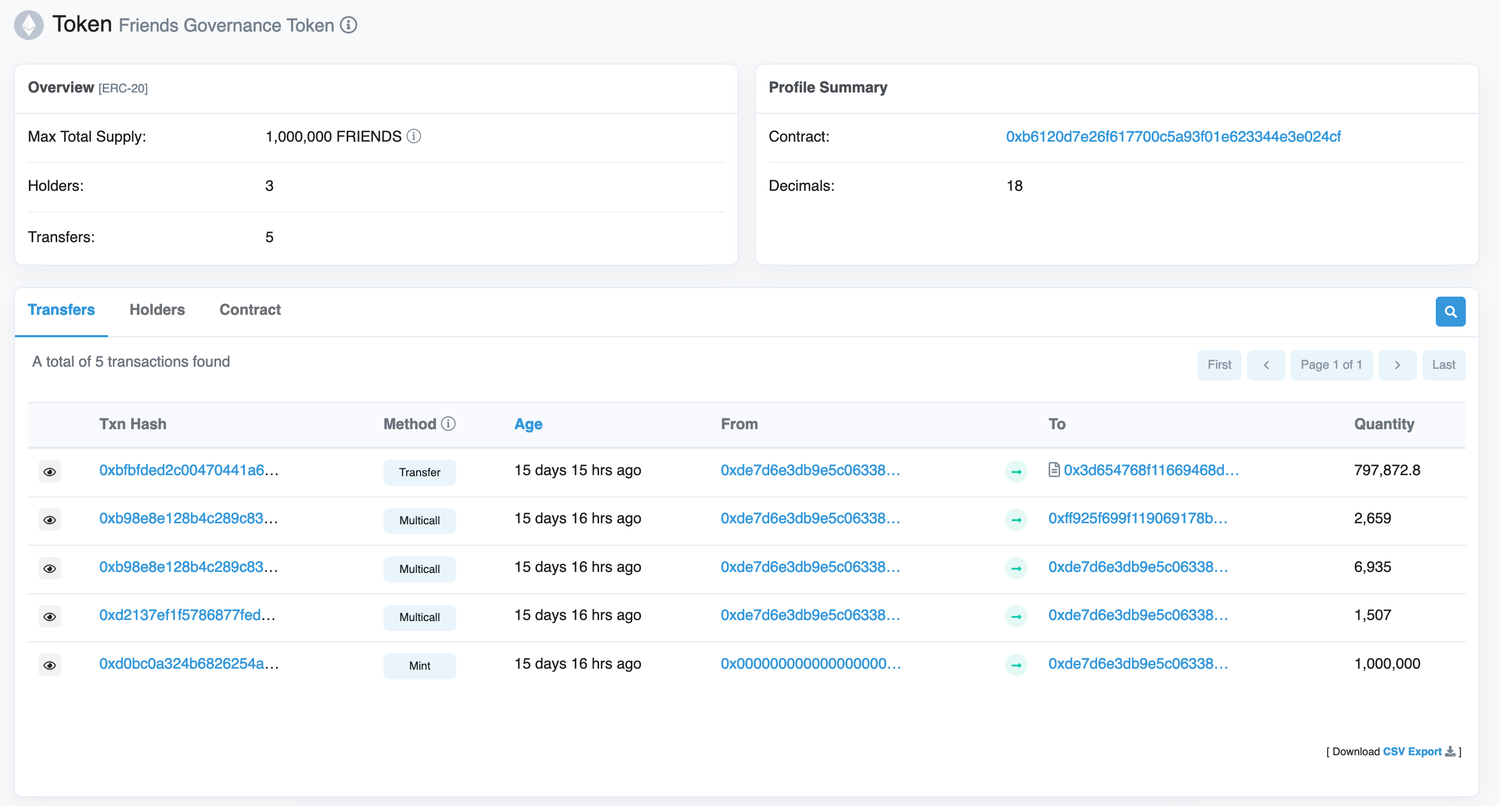Open the blue search button

click(x=1451, y=312)
